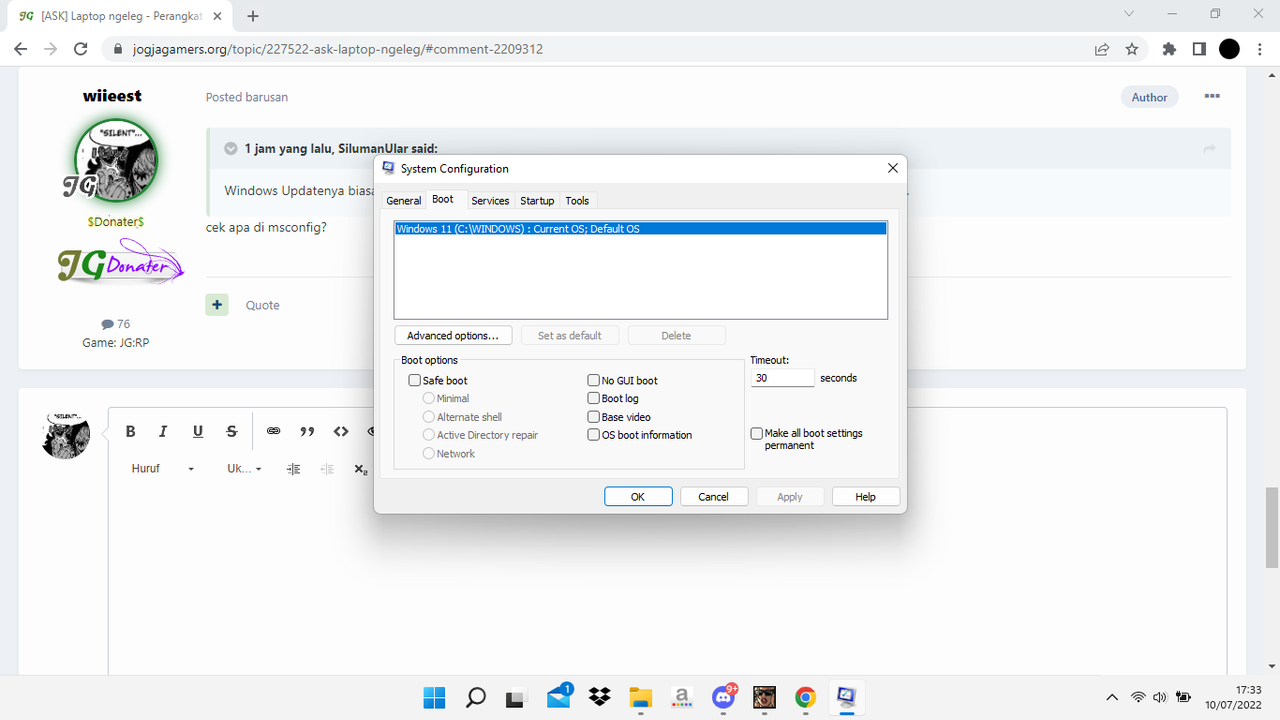
Task: Click the Help button in System Configuration
Action: click(x=866, y=496)
